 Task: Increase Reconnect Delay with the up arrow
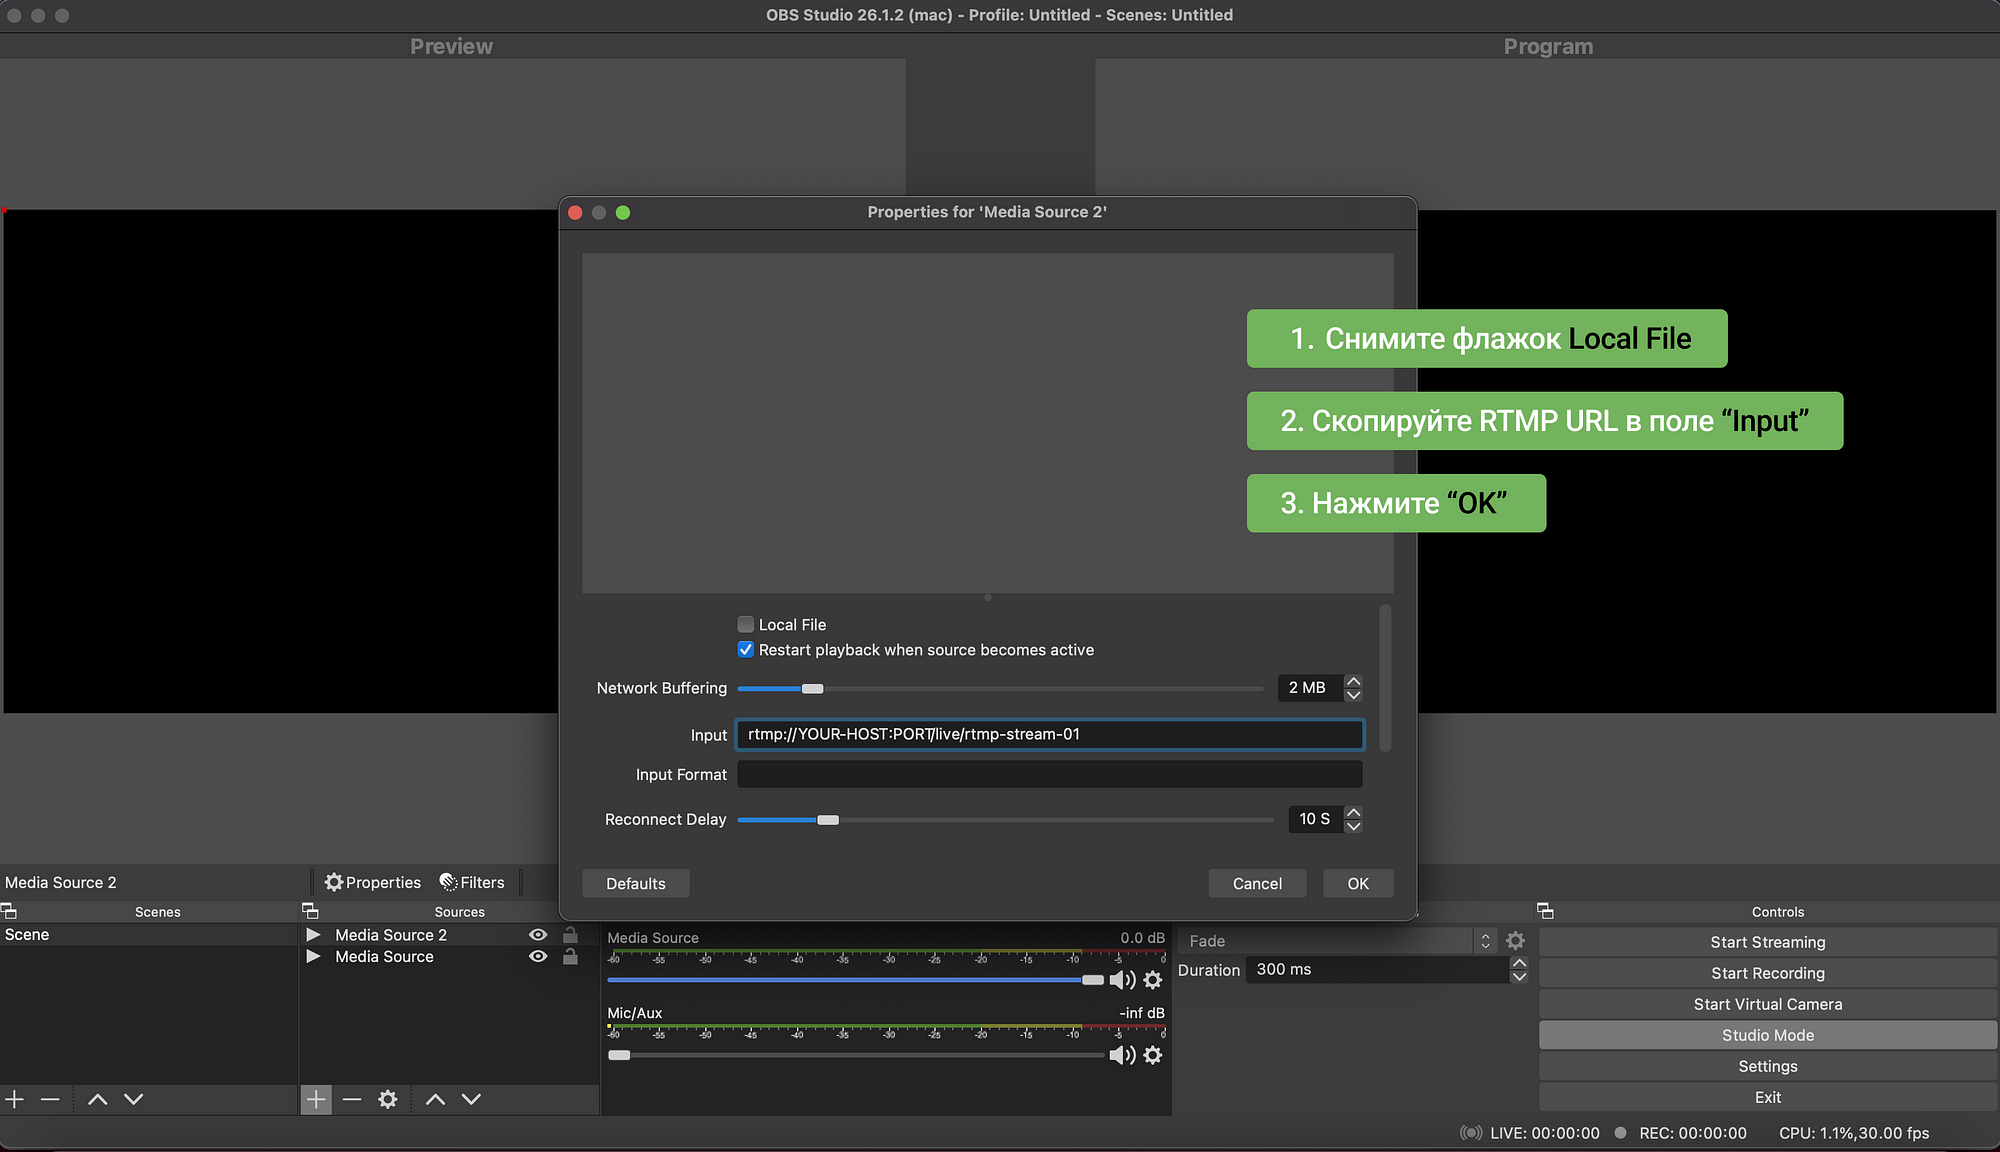[x=1353, y=812]
